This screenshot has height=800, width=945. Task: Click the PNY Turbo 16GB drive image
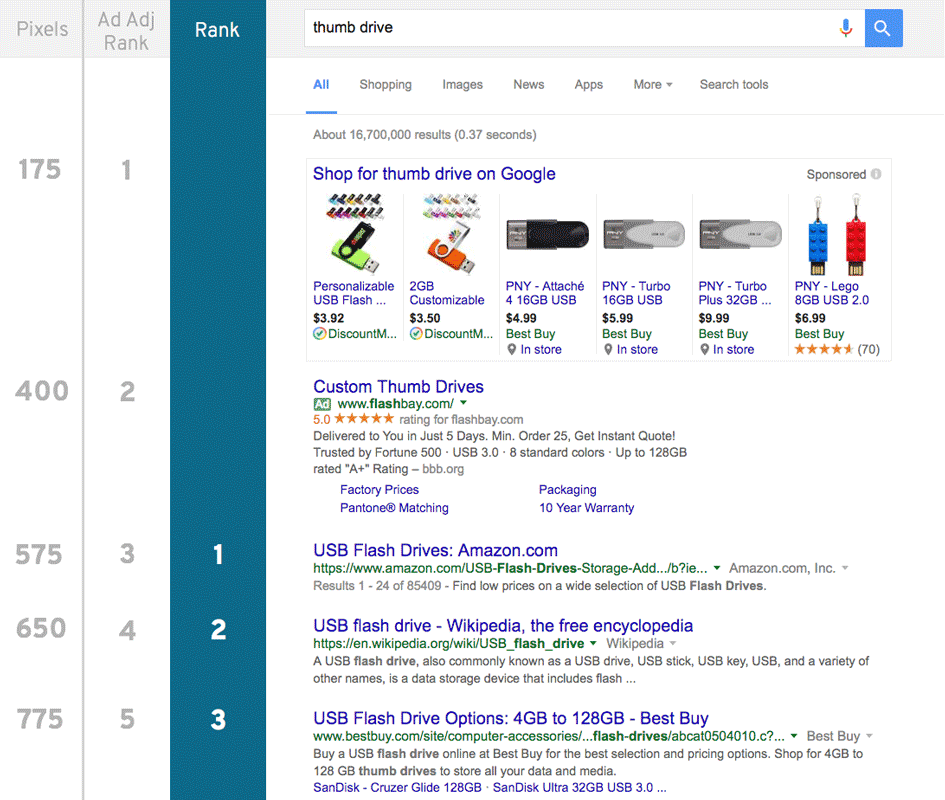[x=644, y=235]
